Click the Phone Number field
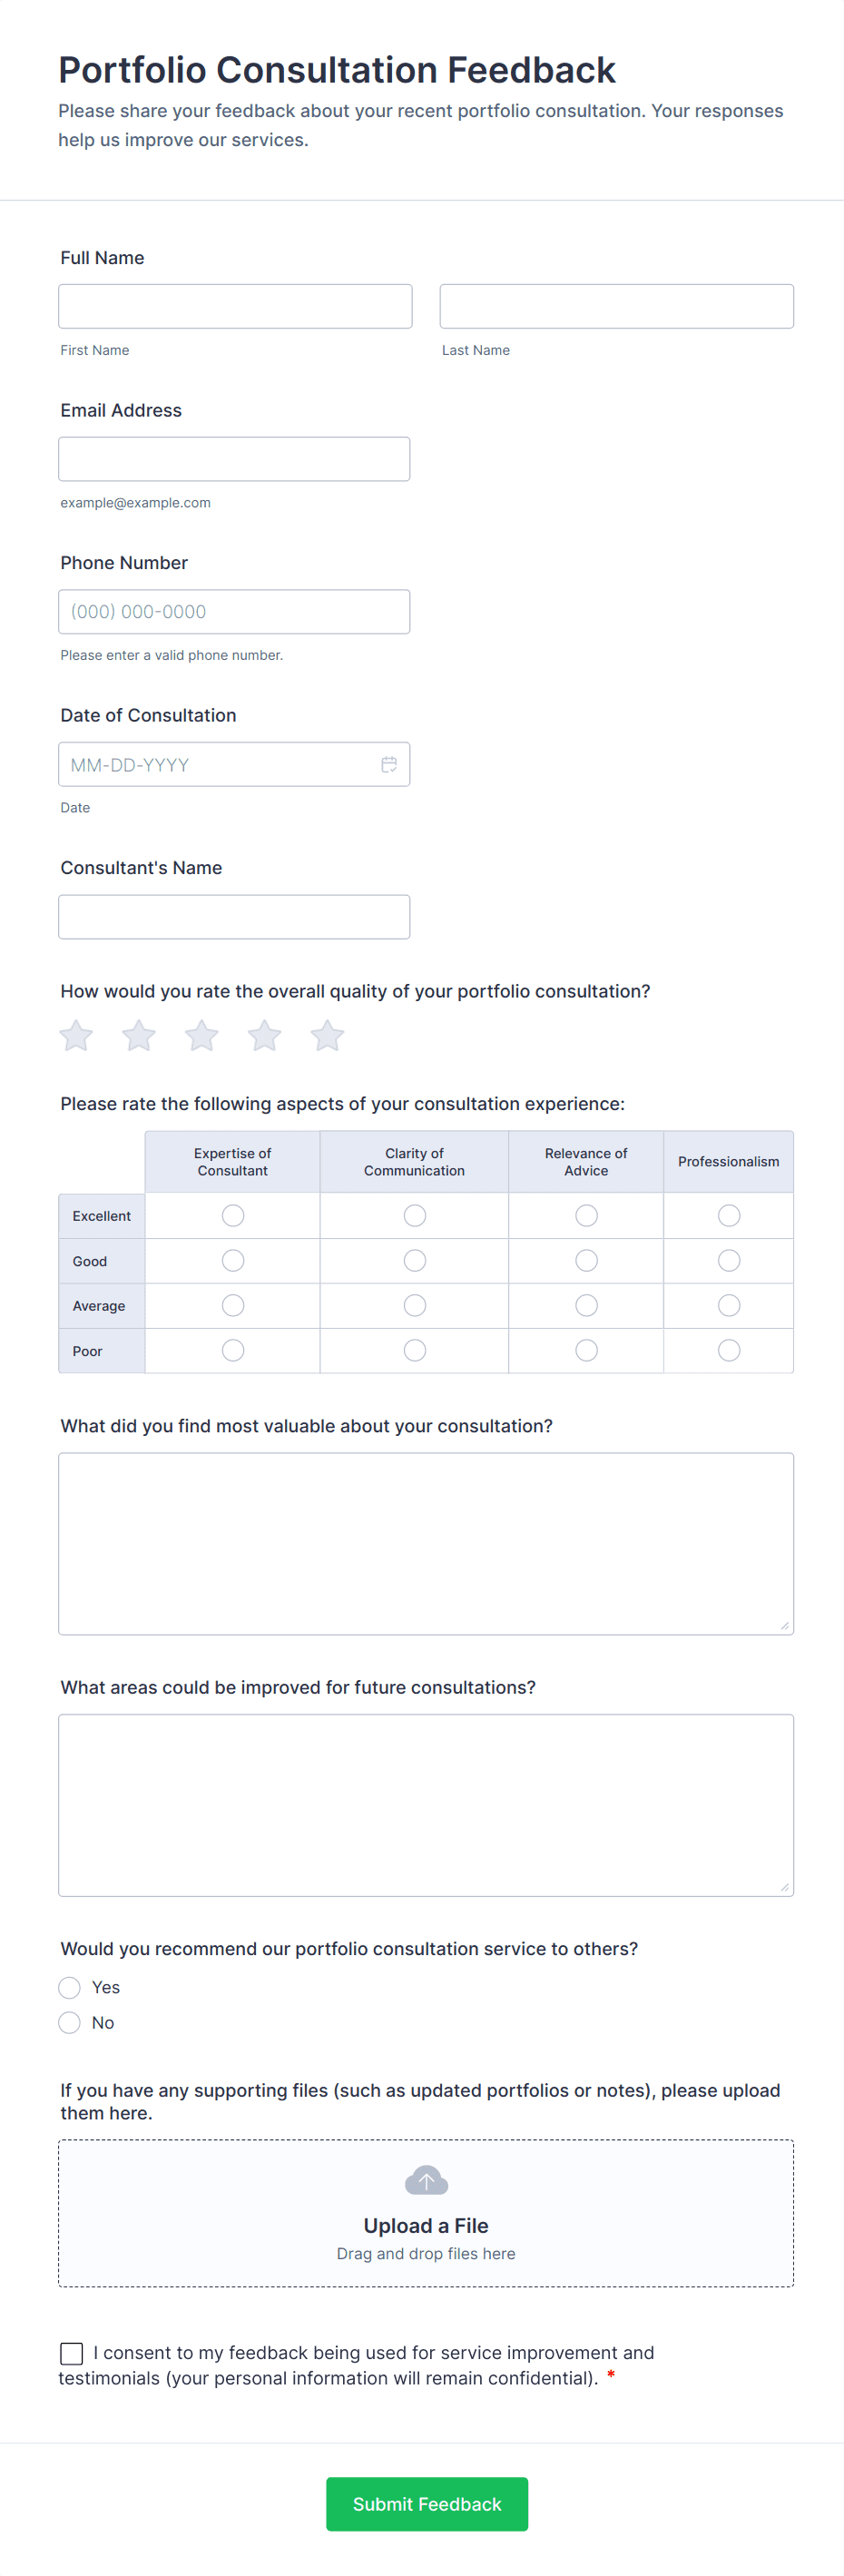844x2576 pixels. pos(234,612)
